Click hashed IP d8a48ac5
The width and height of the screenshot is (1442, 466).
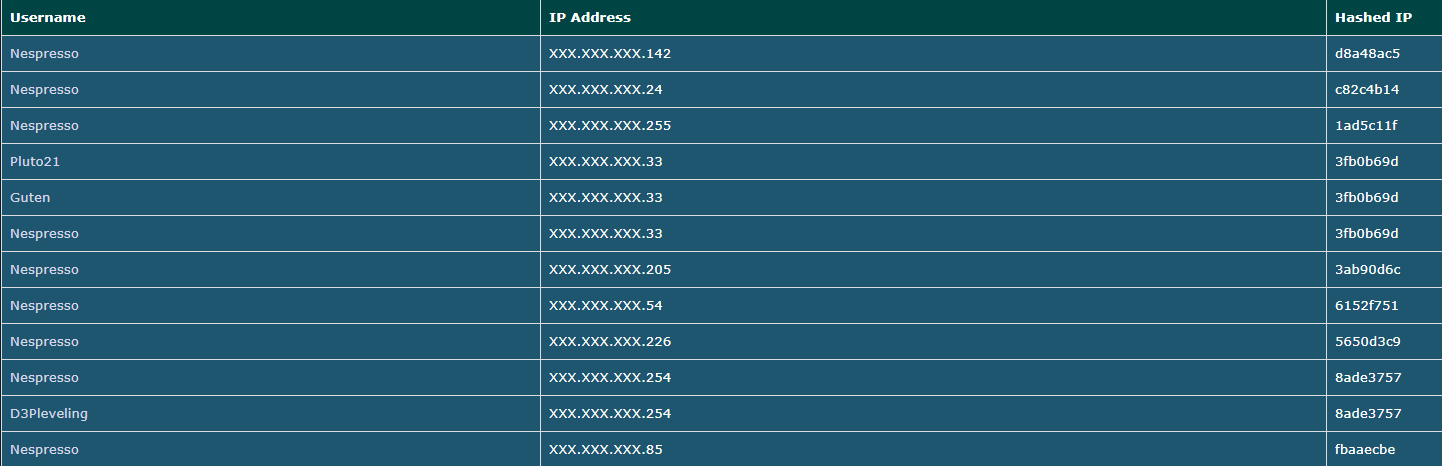[x=1367, y=54]
